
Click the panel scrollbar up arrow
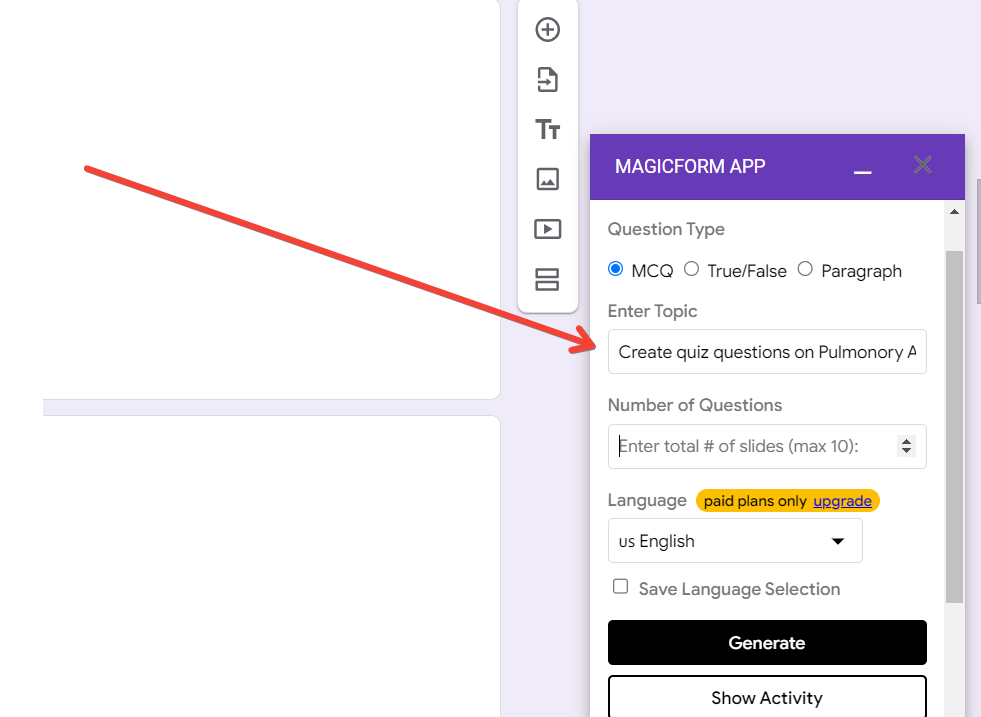[x=954, y=211]
